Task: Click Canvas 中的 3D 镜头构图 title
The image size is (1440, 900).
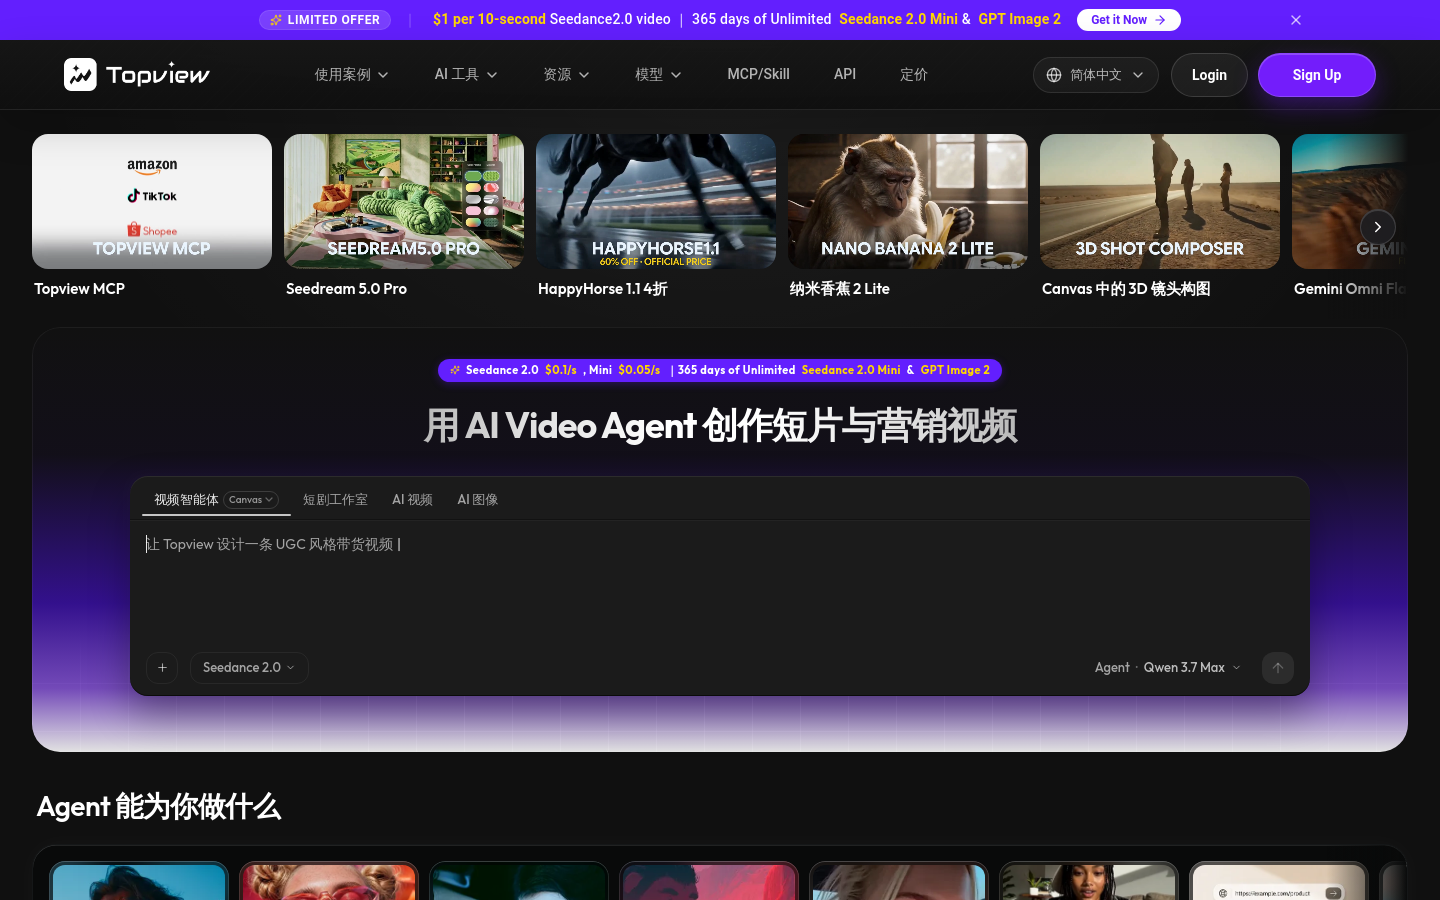Action: pos(1126,289)
